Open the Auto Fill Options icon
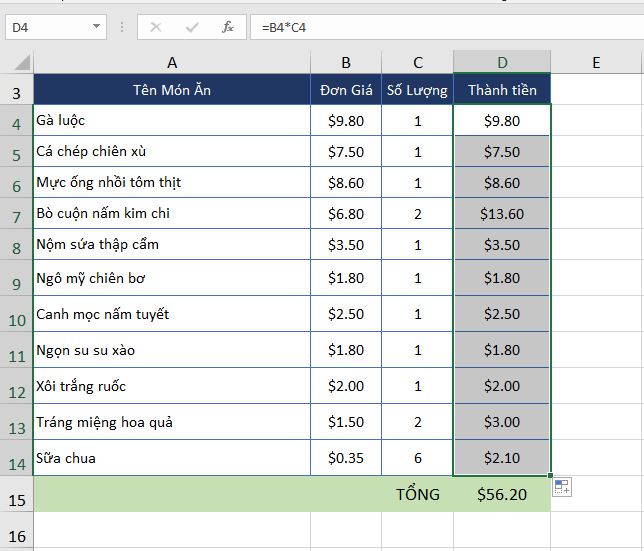Viewport: 644px width, 551px height. pos(561,487)
